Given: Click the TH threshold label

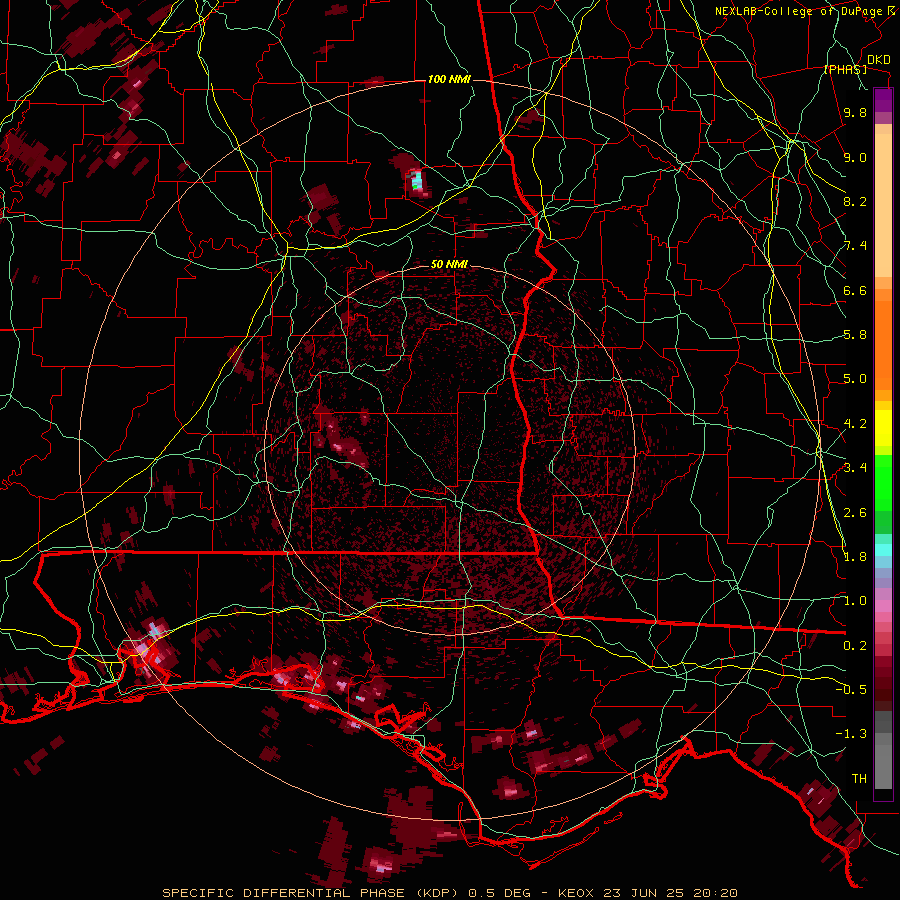Looking at the screenshot, I should (859, 779).
